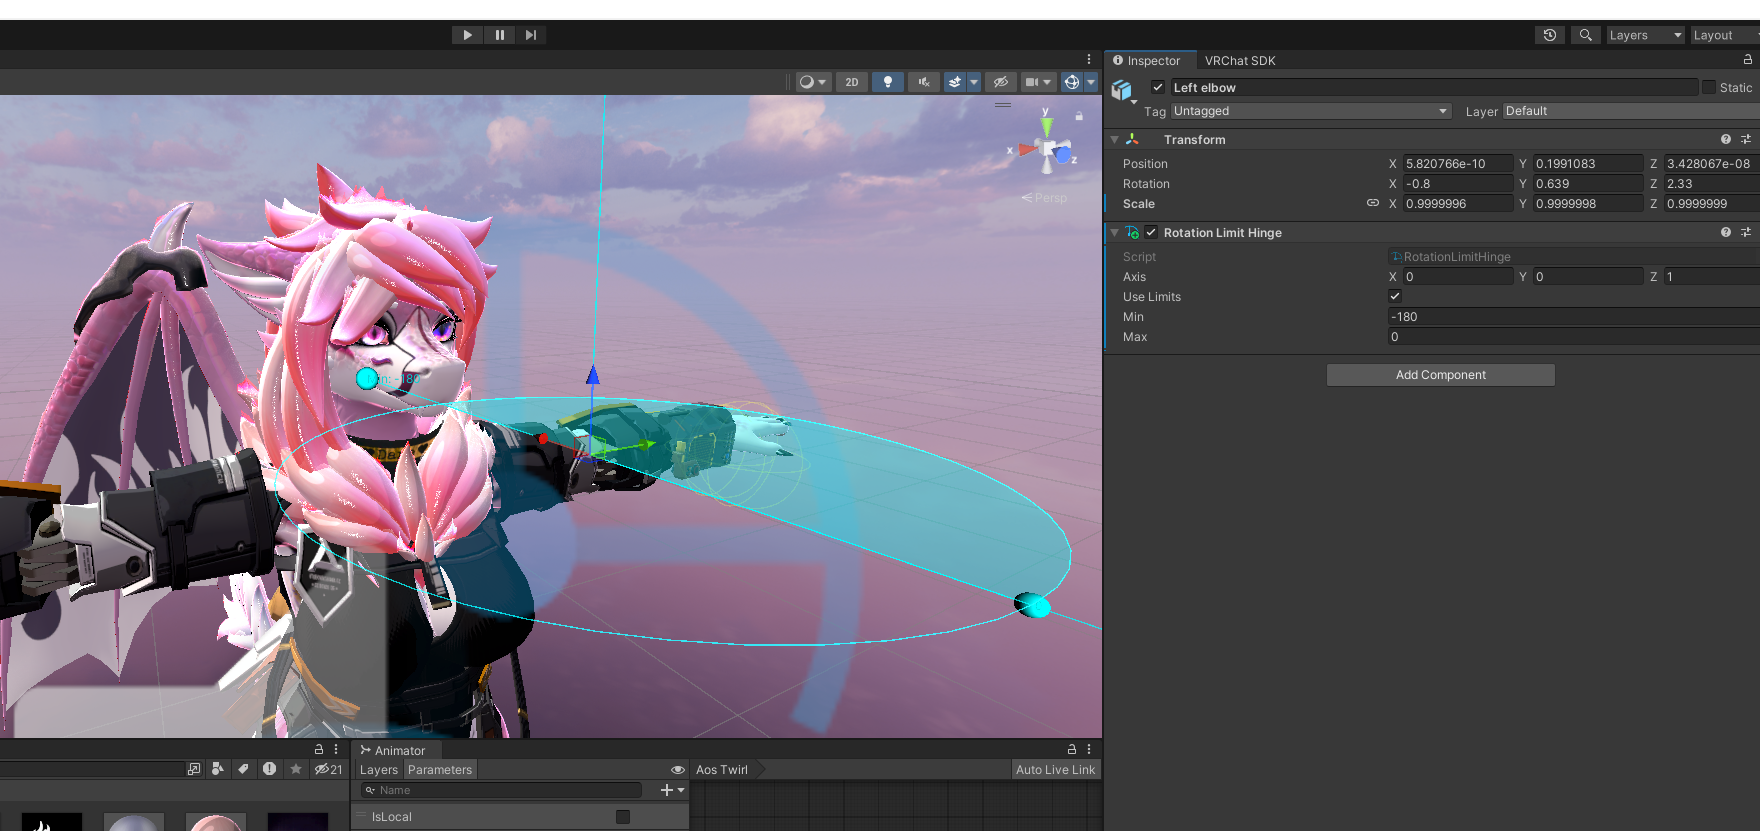Toggle Left elbow object active checkbox

click(1158, 87)
